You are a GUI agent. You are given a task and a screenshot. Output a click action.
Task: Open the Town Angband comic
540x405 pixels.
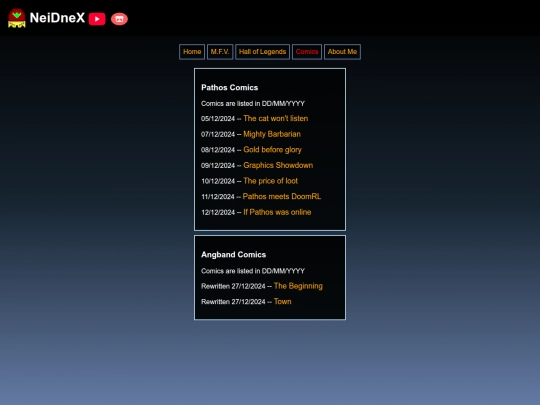click(282, 302)
